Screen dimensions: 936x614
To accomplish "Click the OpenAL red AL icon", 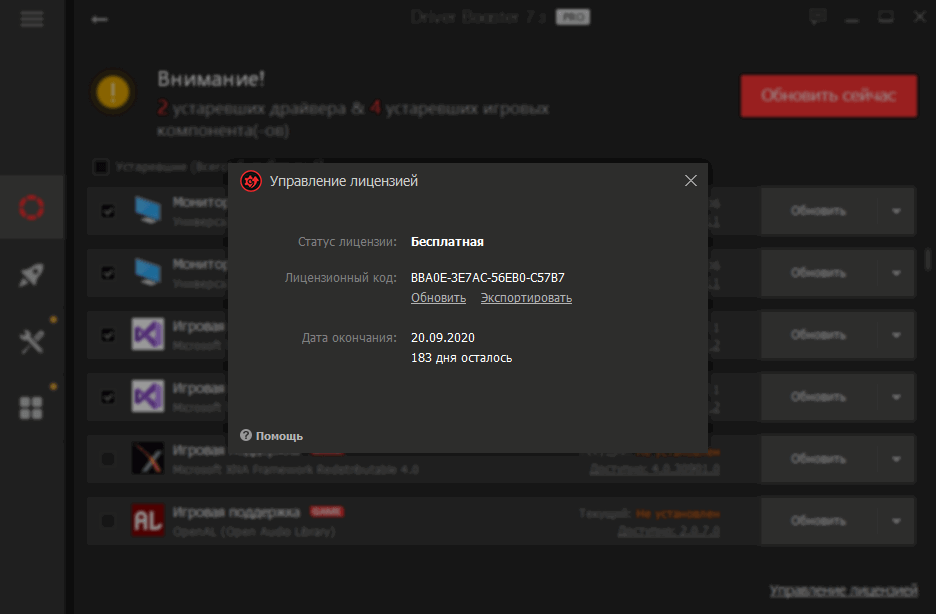I will tap(147, 520).
